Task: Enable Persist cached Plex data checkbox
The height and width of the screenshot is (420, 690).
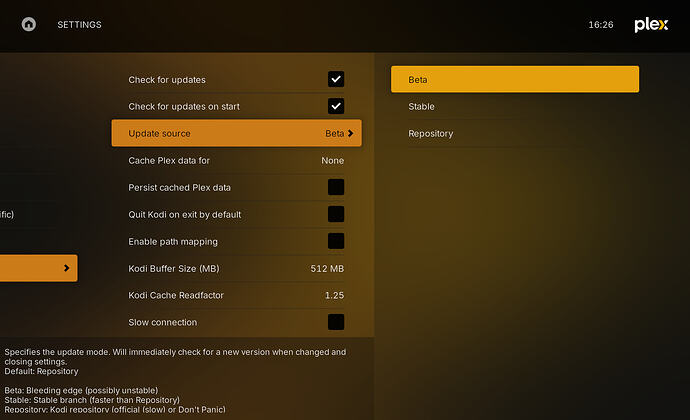Action: 336,187
